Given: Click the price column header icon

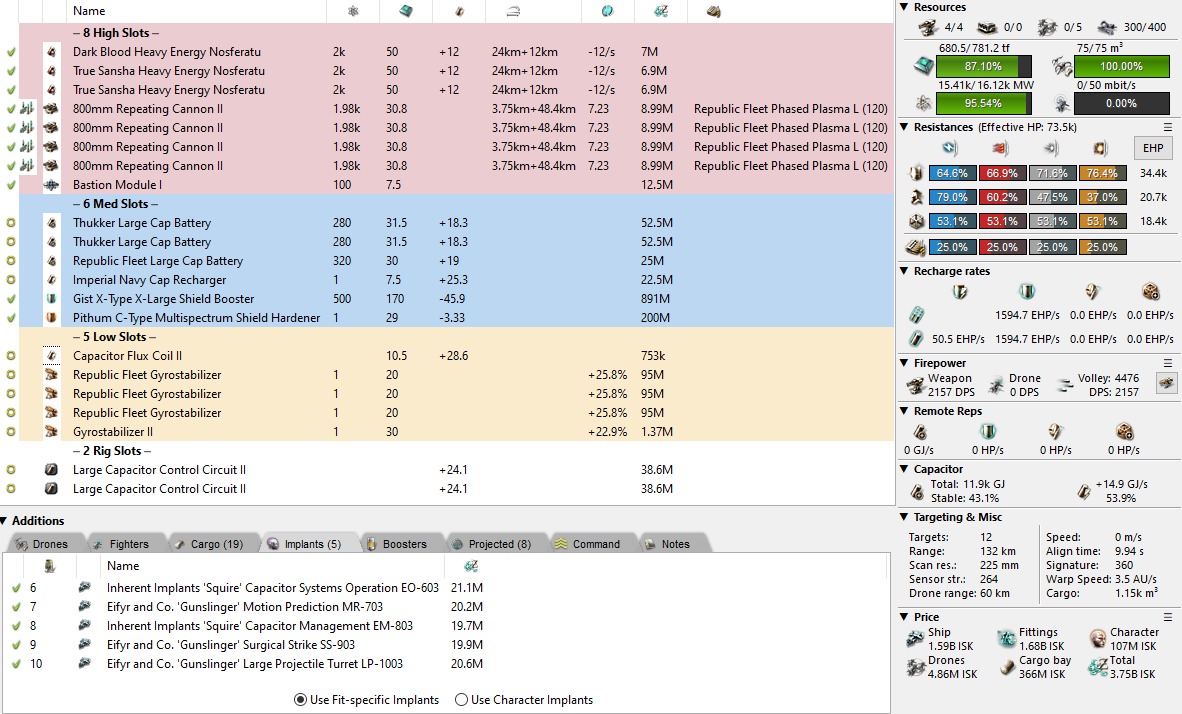Looking at the screenshot, I should click(x=660, y=11).
